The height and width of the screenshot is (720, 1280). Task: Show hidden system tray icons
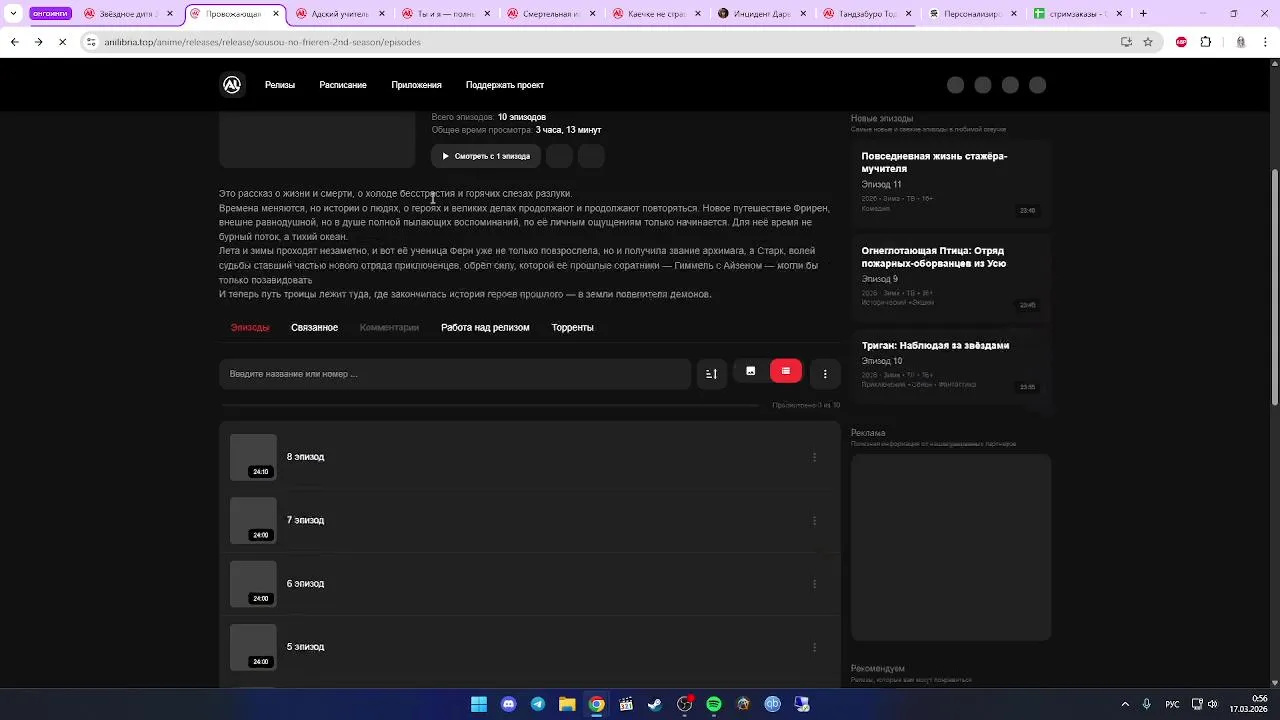point(1125,704)
